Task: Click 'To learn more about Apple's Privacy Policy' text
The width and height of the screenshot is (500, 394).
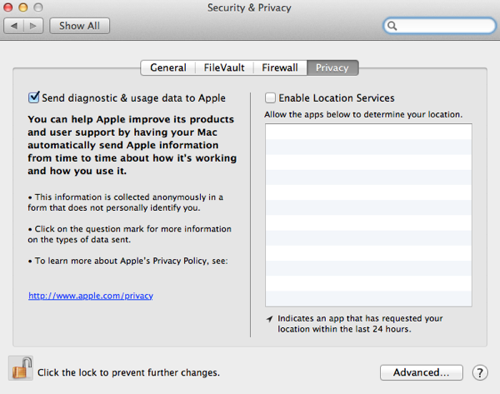Action: (x=128, y=261)
